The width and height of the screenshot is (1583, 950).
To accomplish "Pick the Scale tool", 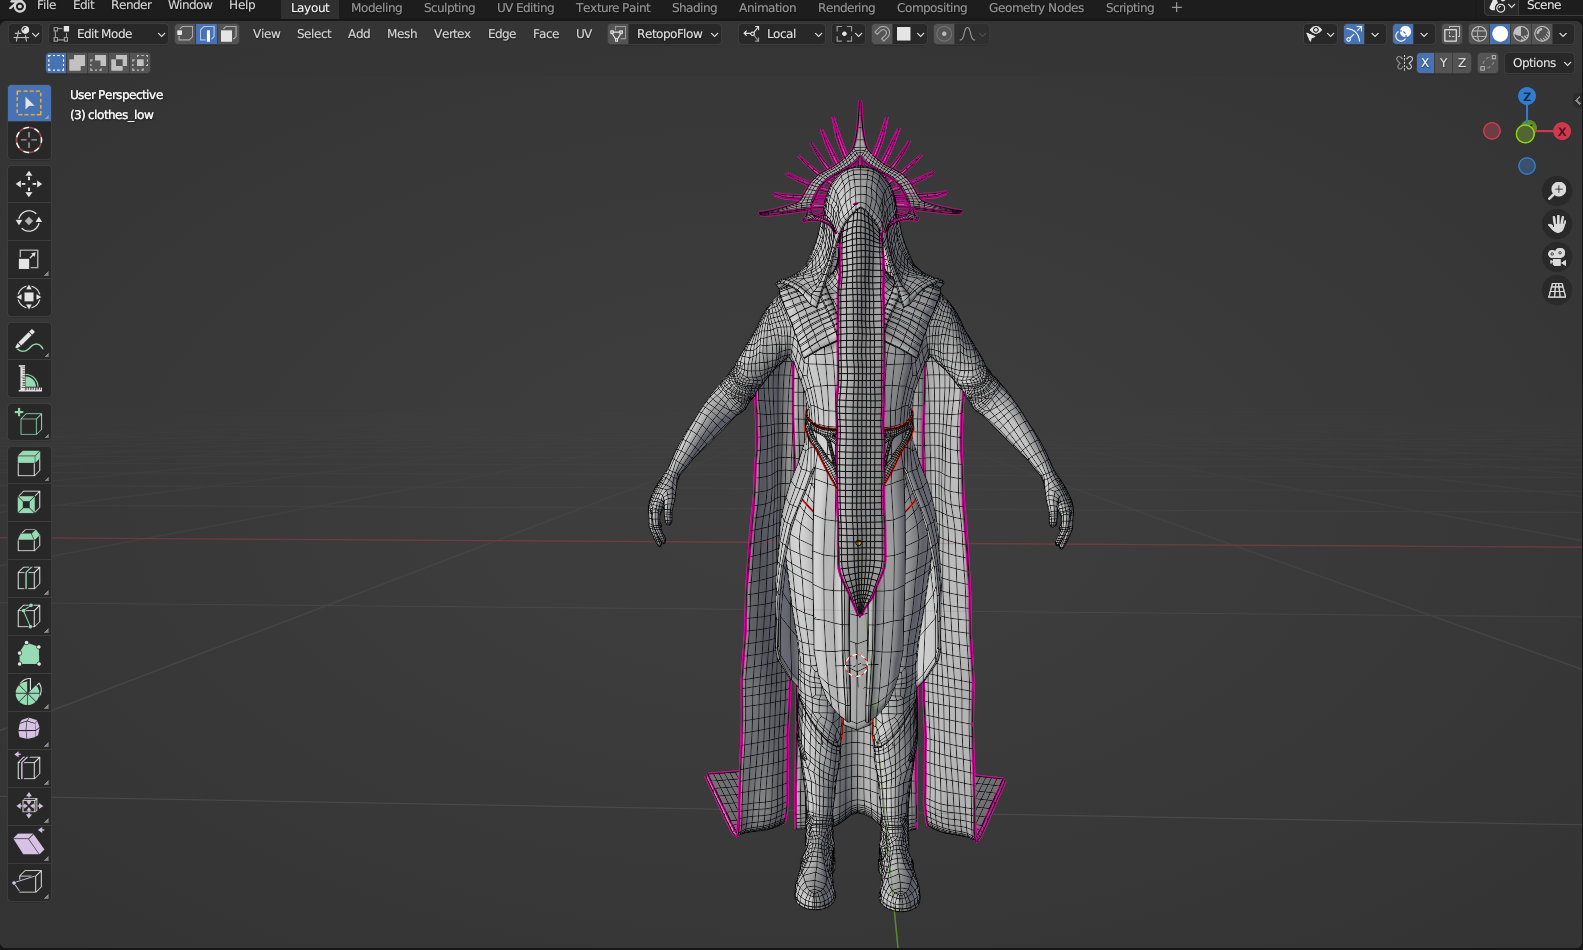I will tap(29, 259).
